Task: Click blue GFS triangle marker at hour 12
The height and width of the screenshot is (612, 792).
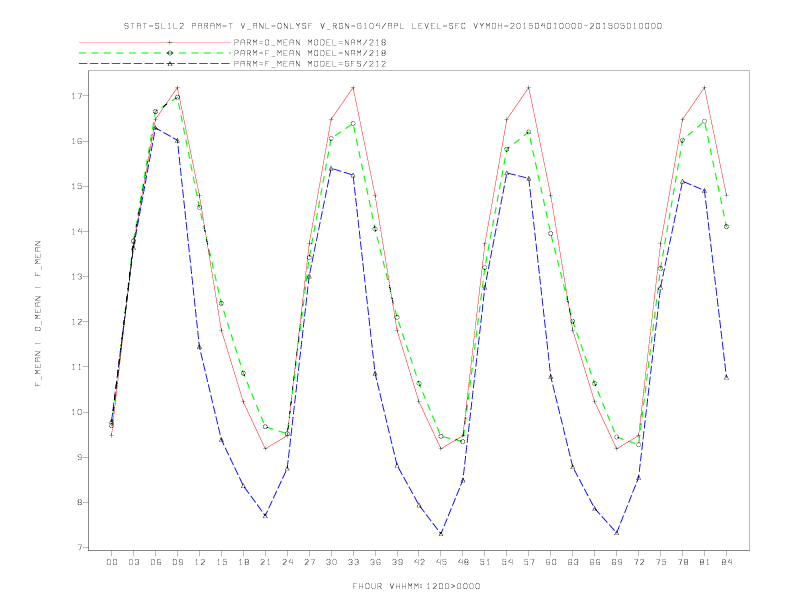Action: point(200,347)
